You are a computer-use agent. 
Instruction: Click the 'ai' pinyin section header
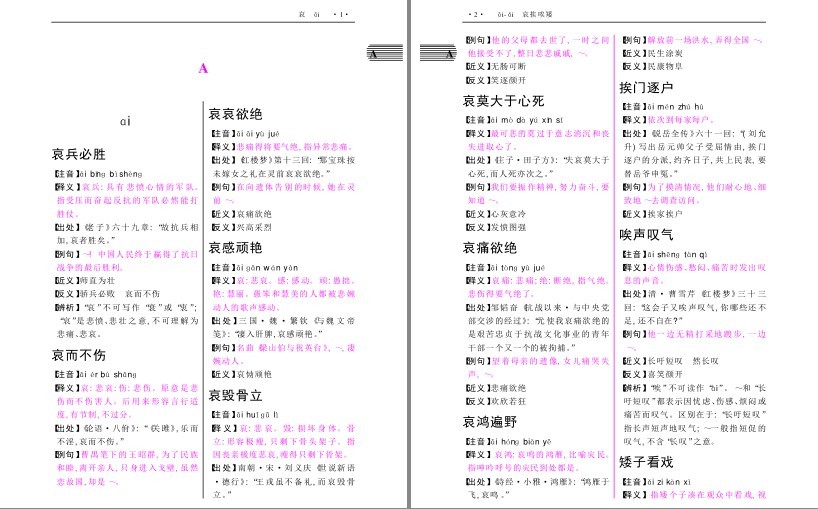click(125, 122)
